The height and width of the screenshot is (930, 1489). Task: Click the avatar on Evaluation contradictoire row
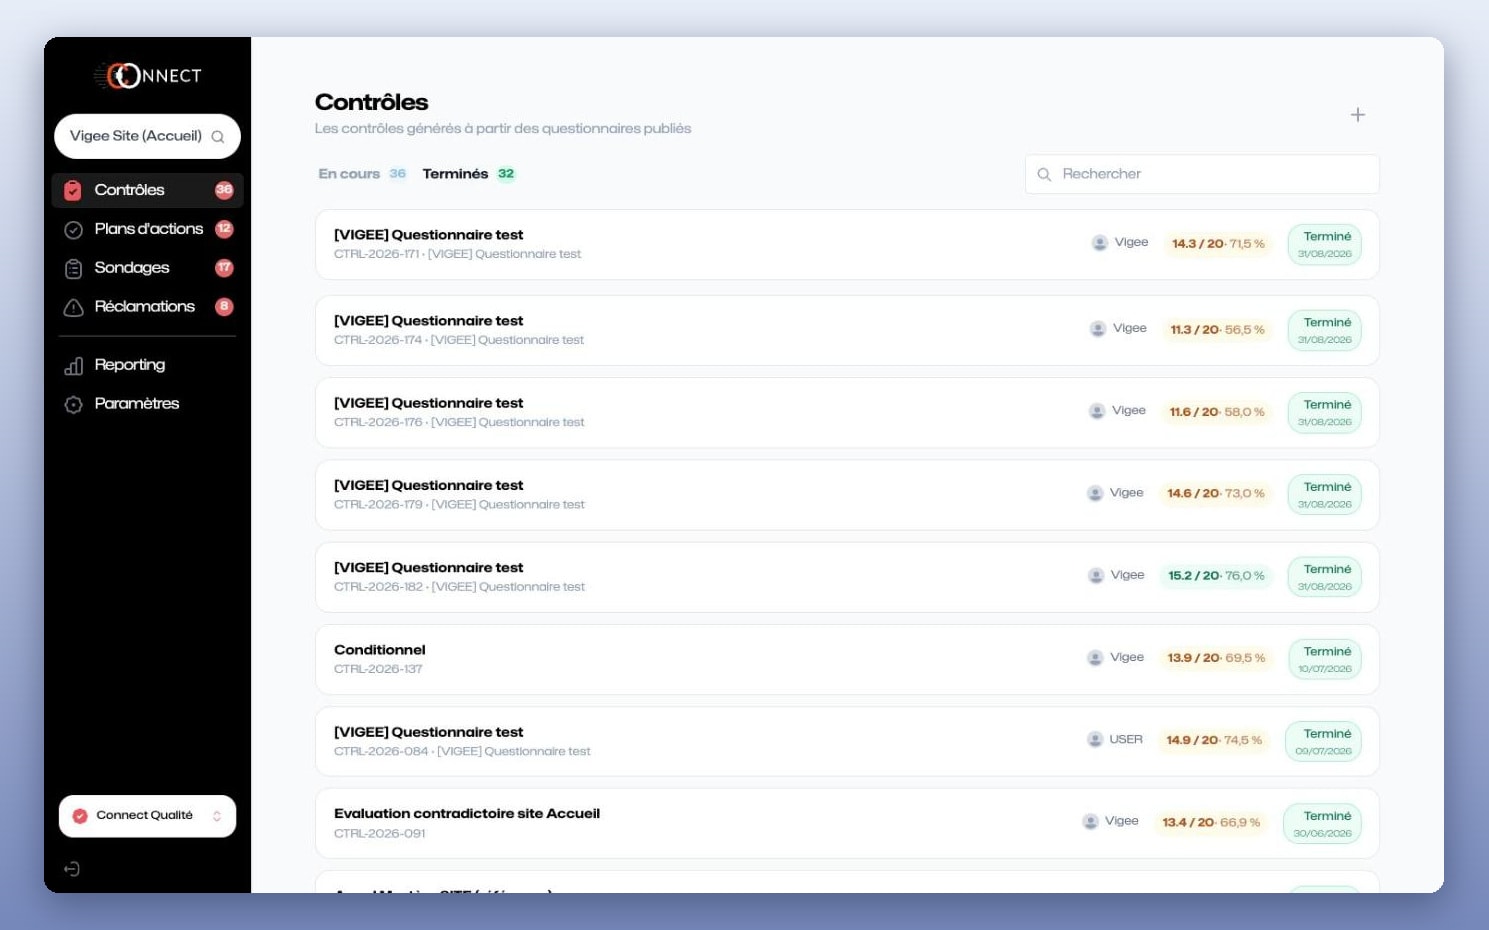pyautogui.click(x=1090, y=822)
